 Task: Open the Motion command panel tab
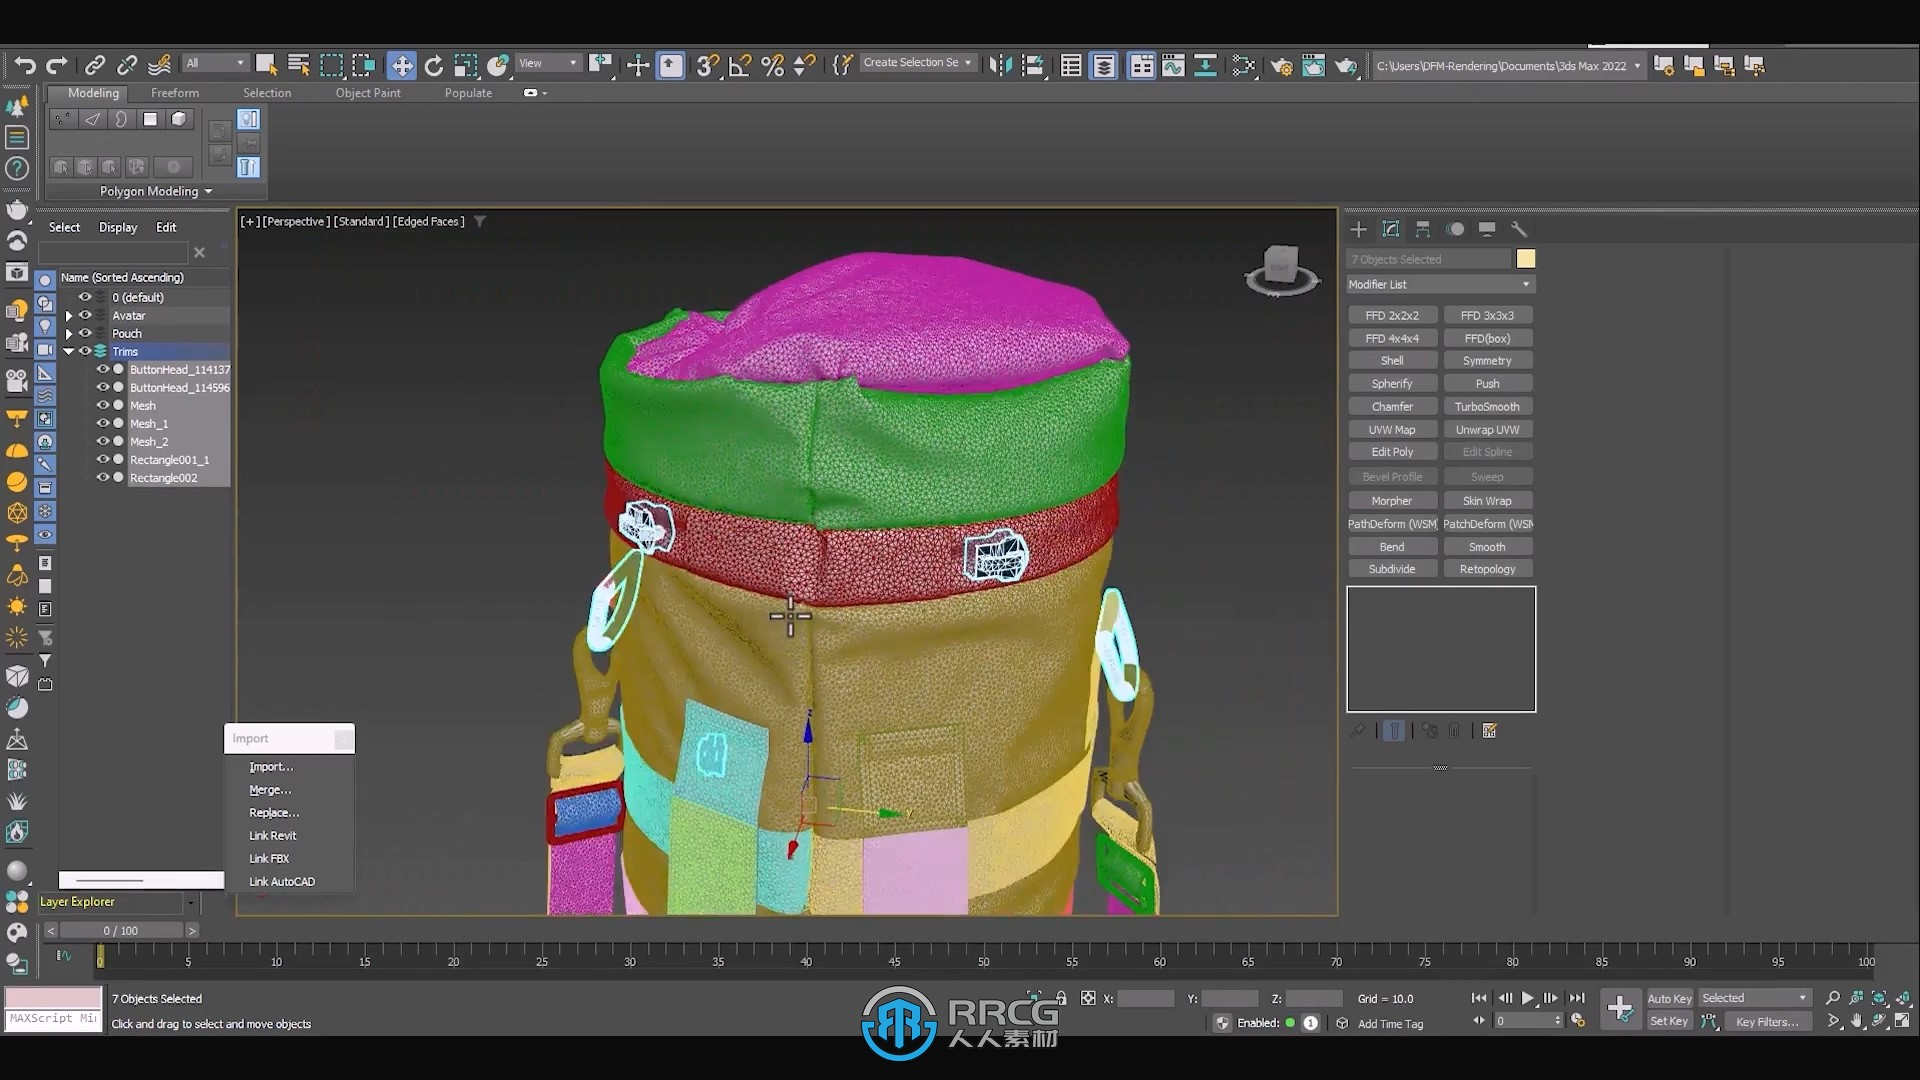coord(1455,229)
